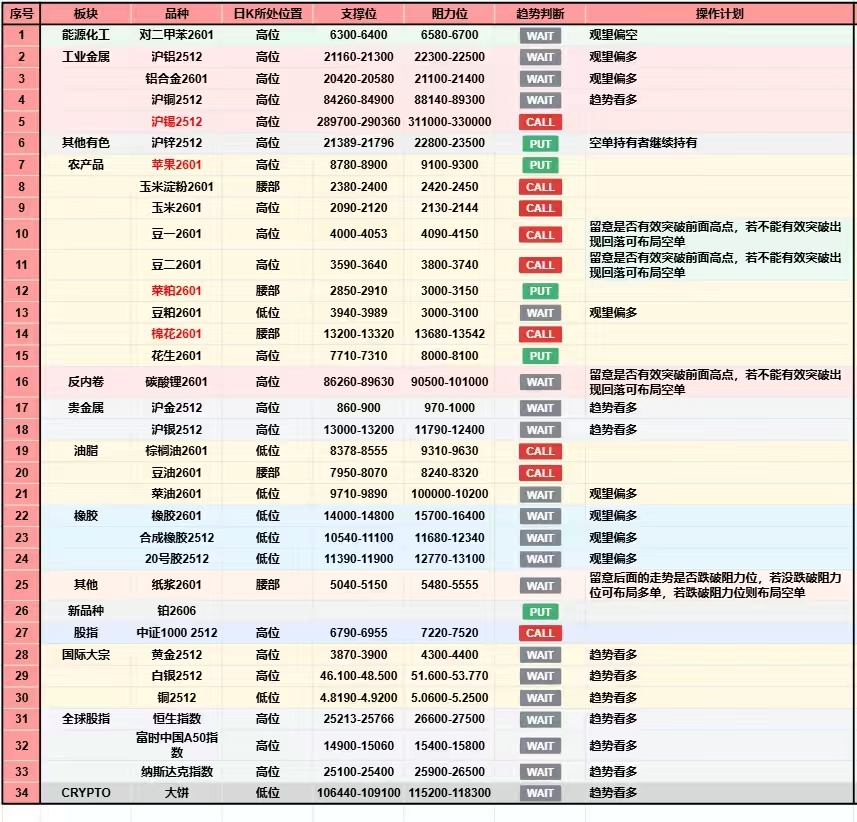
Task: Click the 板块 column header
Action: point(86,14)
